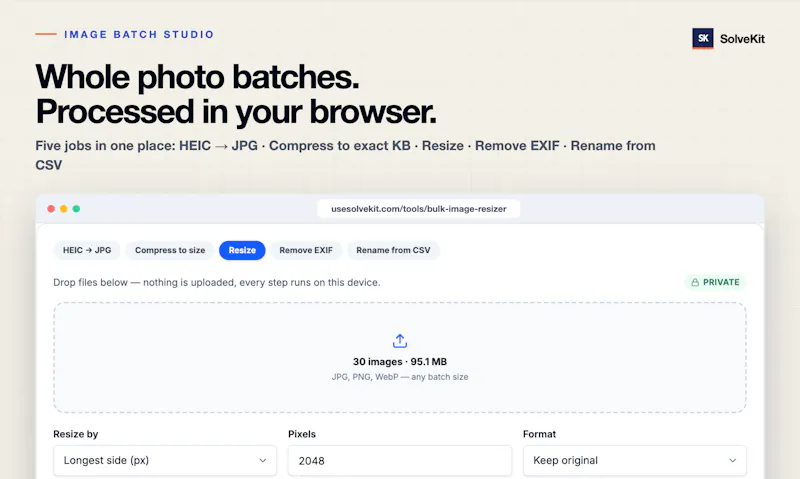Click the SK SolveKit logo icon
Image resolution: width=800 pixels, height=479 pixels.
[x=703, y=38]
